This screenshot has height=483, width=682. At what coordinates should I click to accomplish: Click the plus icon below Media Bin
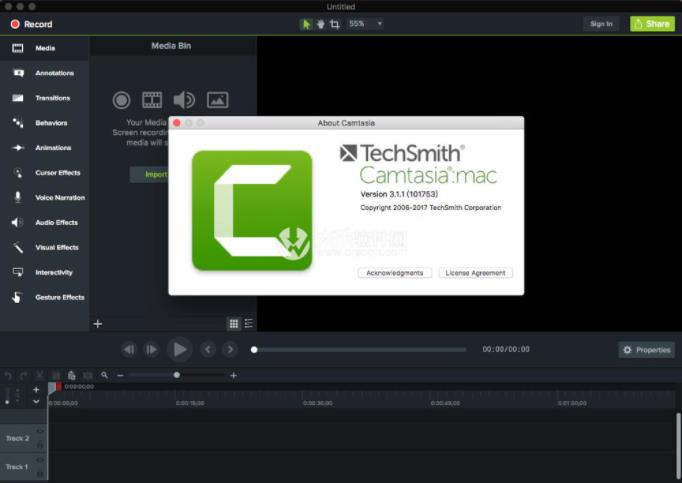(x=98, y=323)
